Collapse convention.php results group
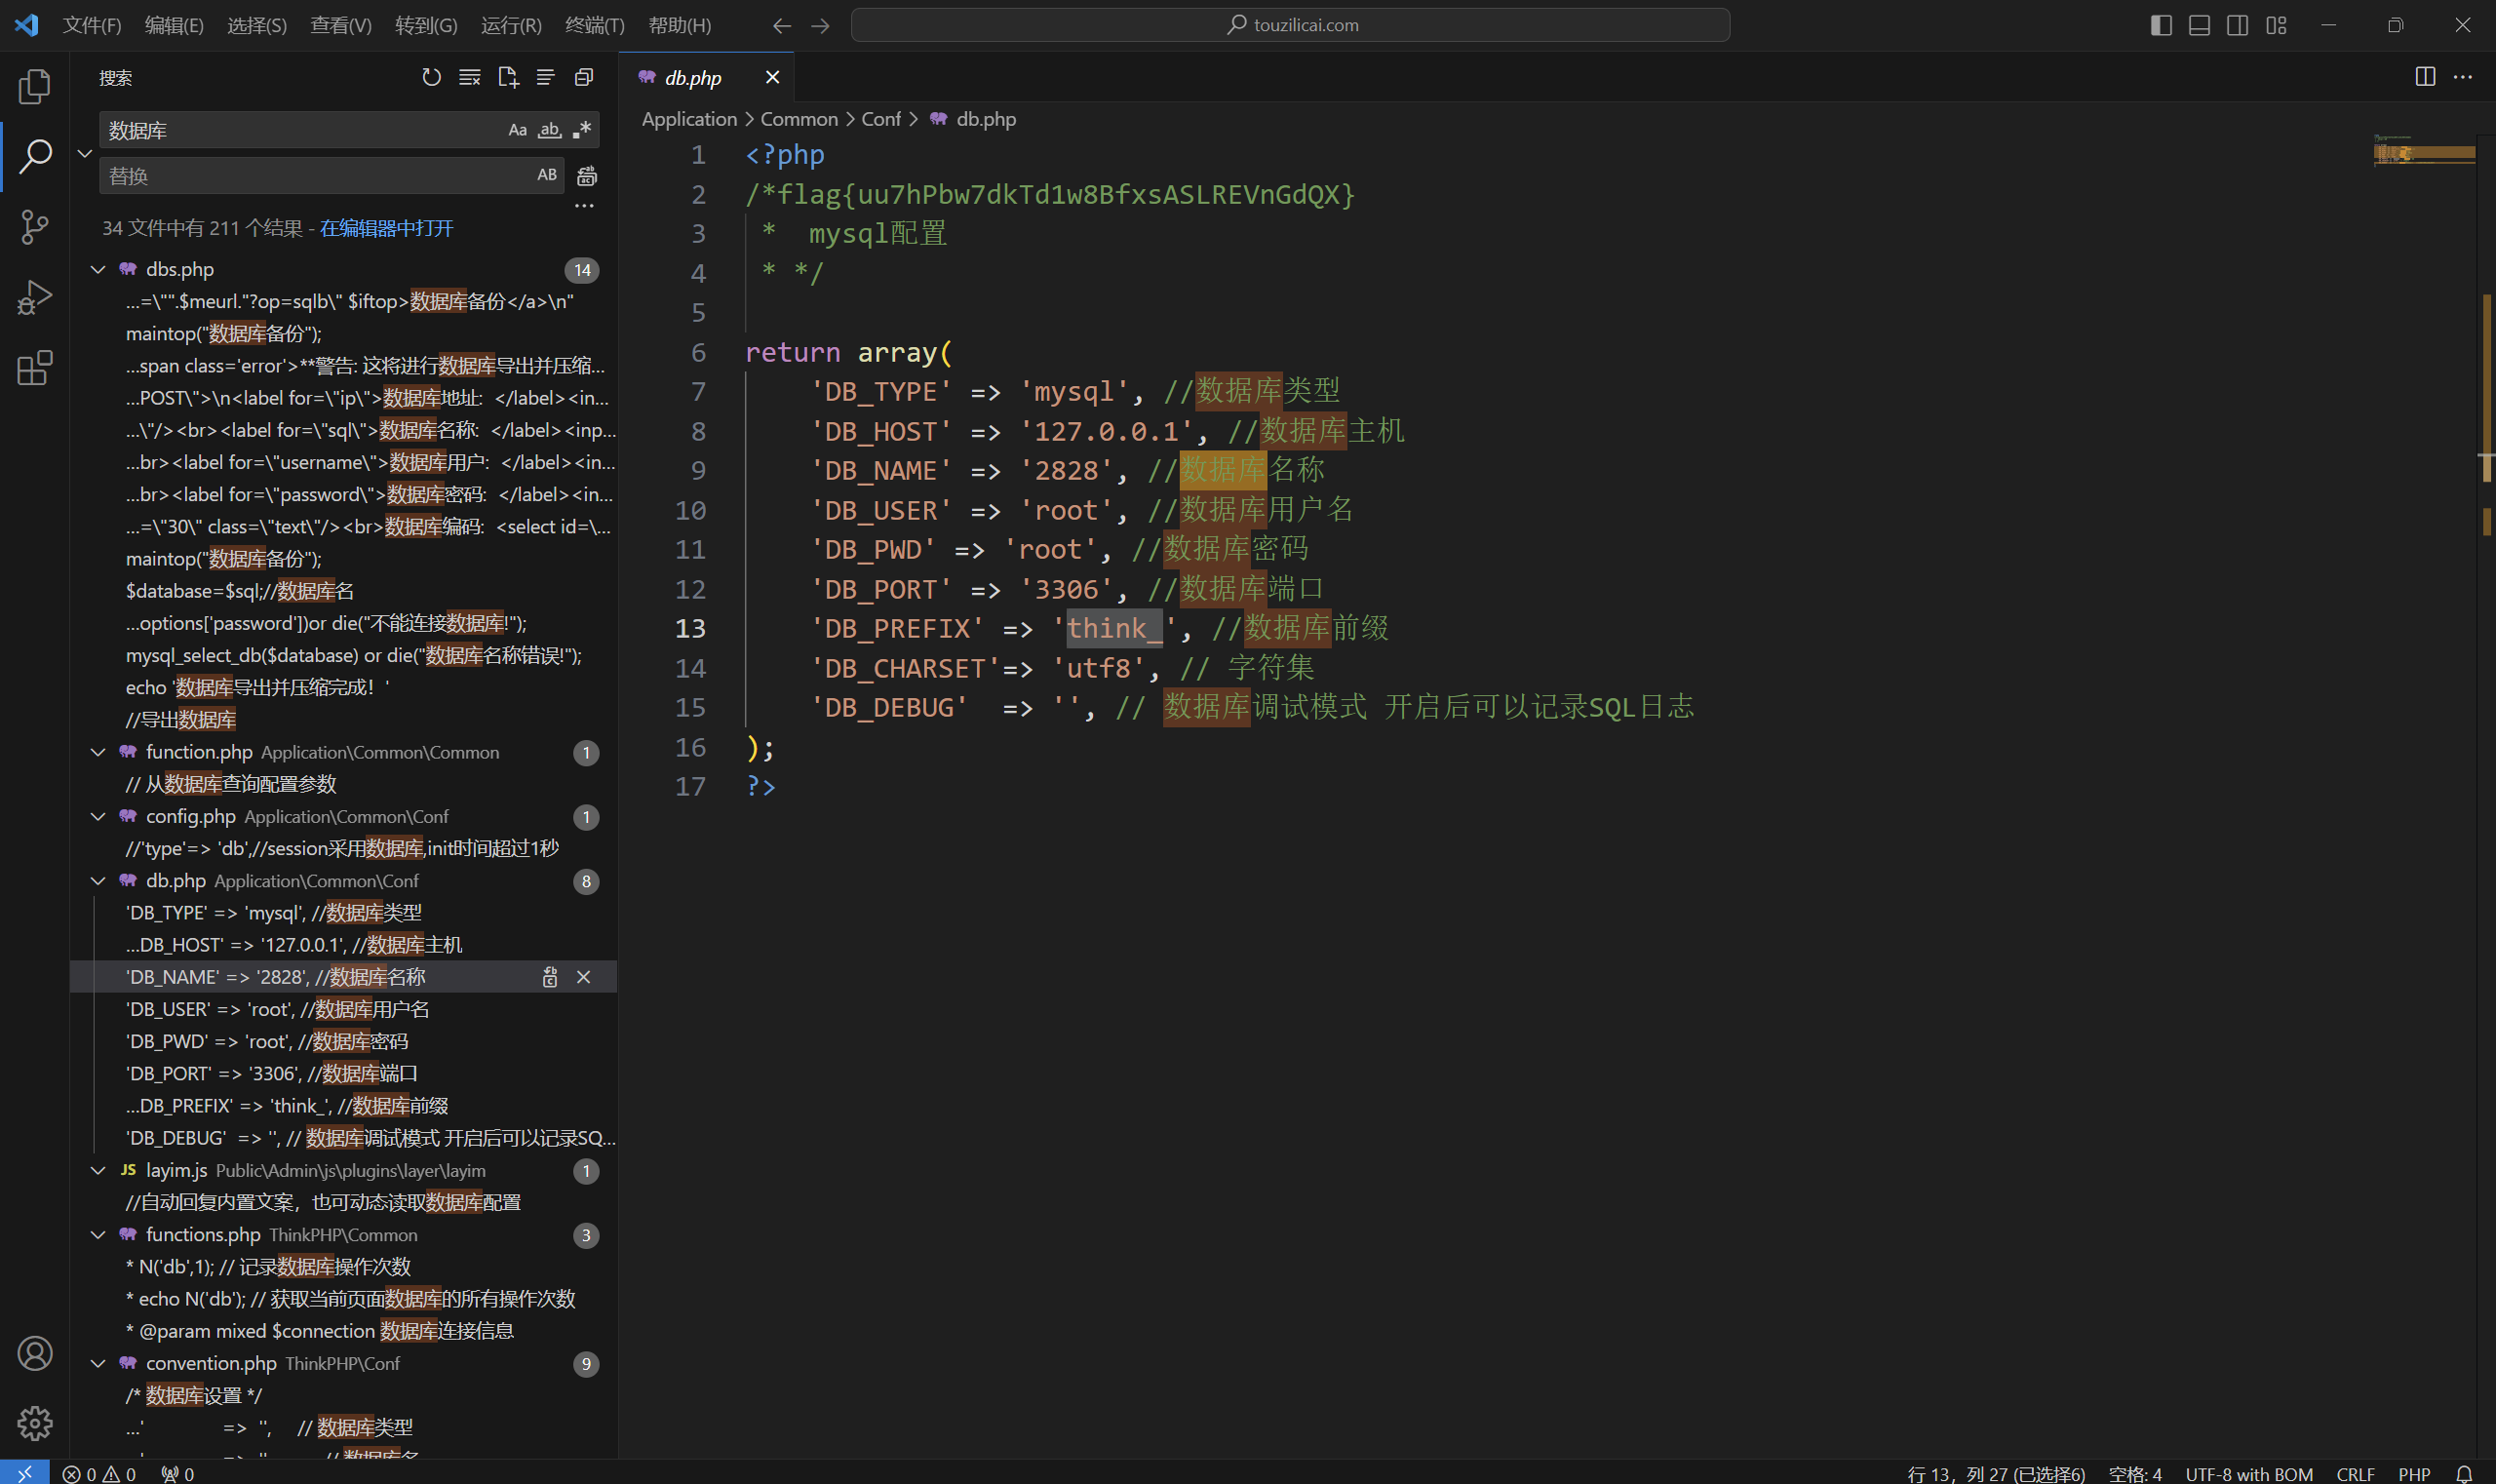This screenshot has width=2496, height=1484. 98,1363
